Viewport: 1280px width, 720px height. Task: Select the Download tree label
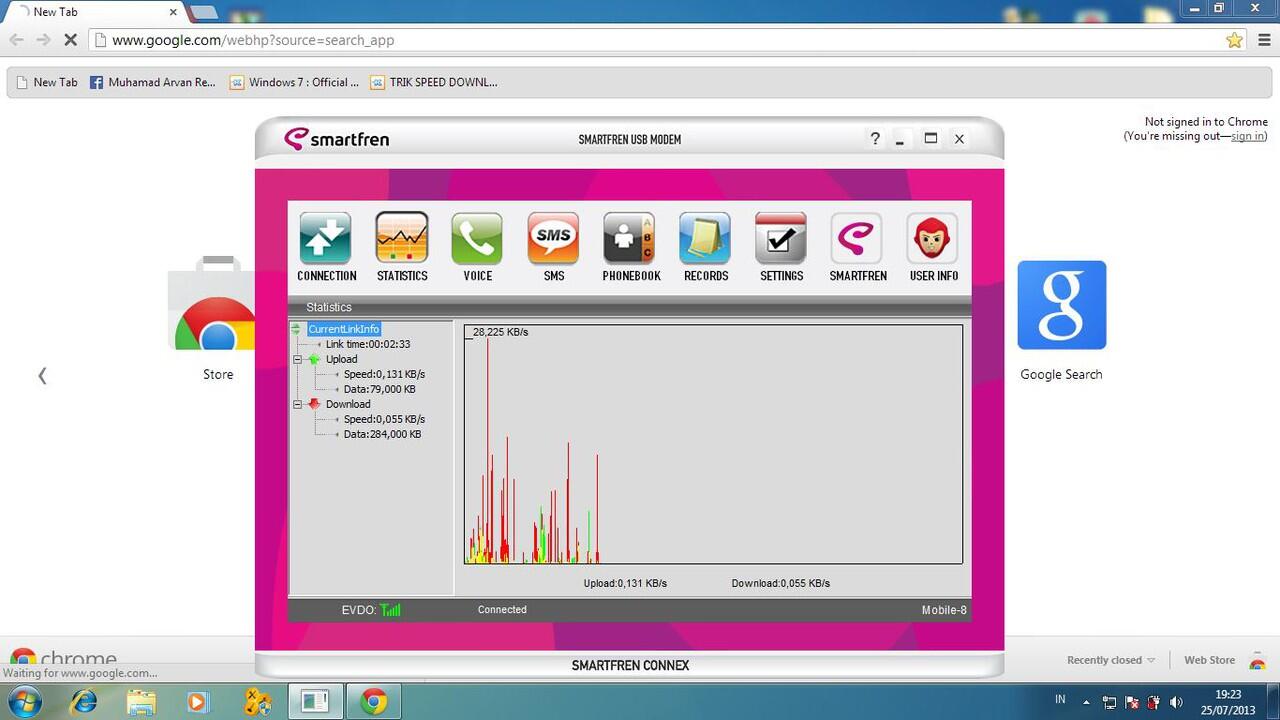(x=348, y=404)
